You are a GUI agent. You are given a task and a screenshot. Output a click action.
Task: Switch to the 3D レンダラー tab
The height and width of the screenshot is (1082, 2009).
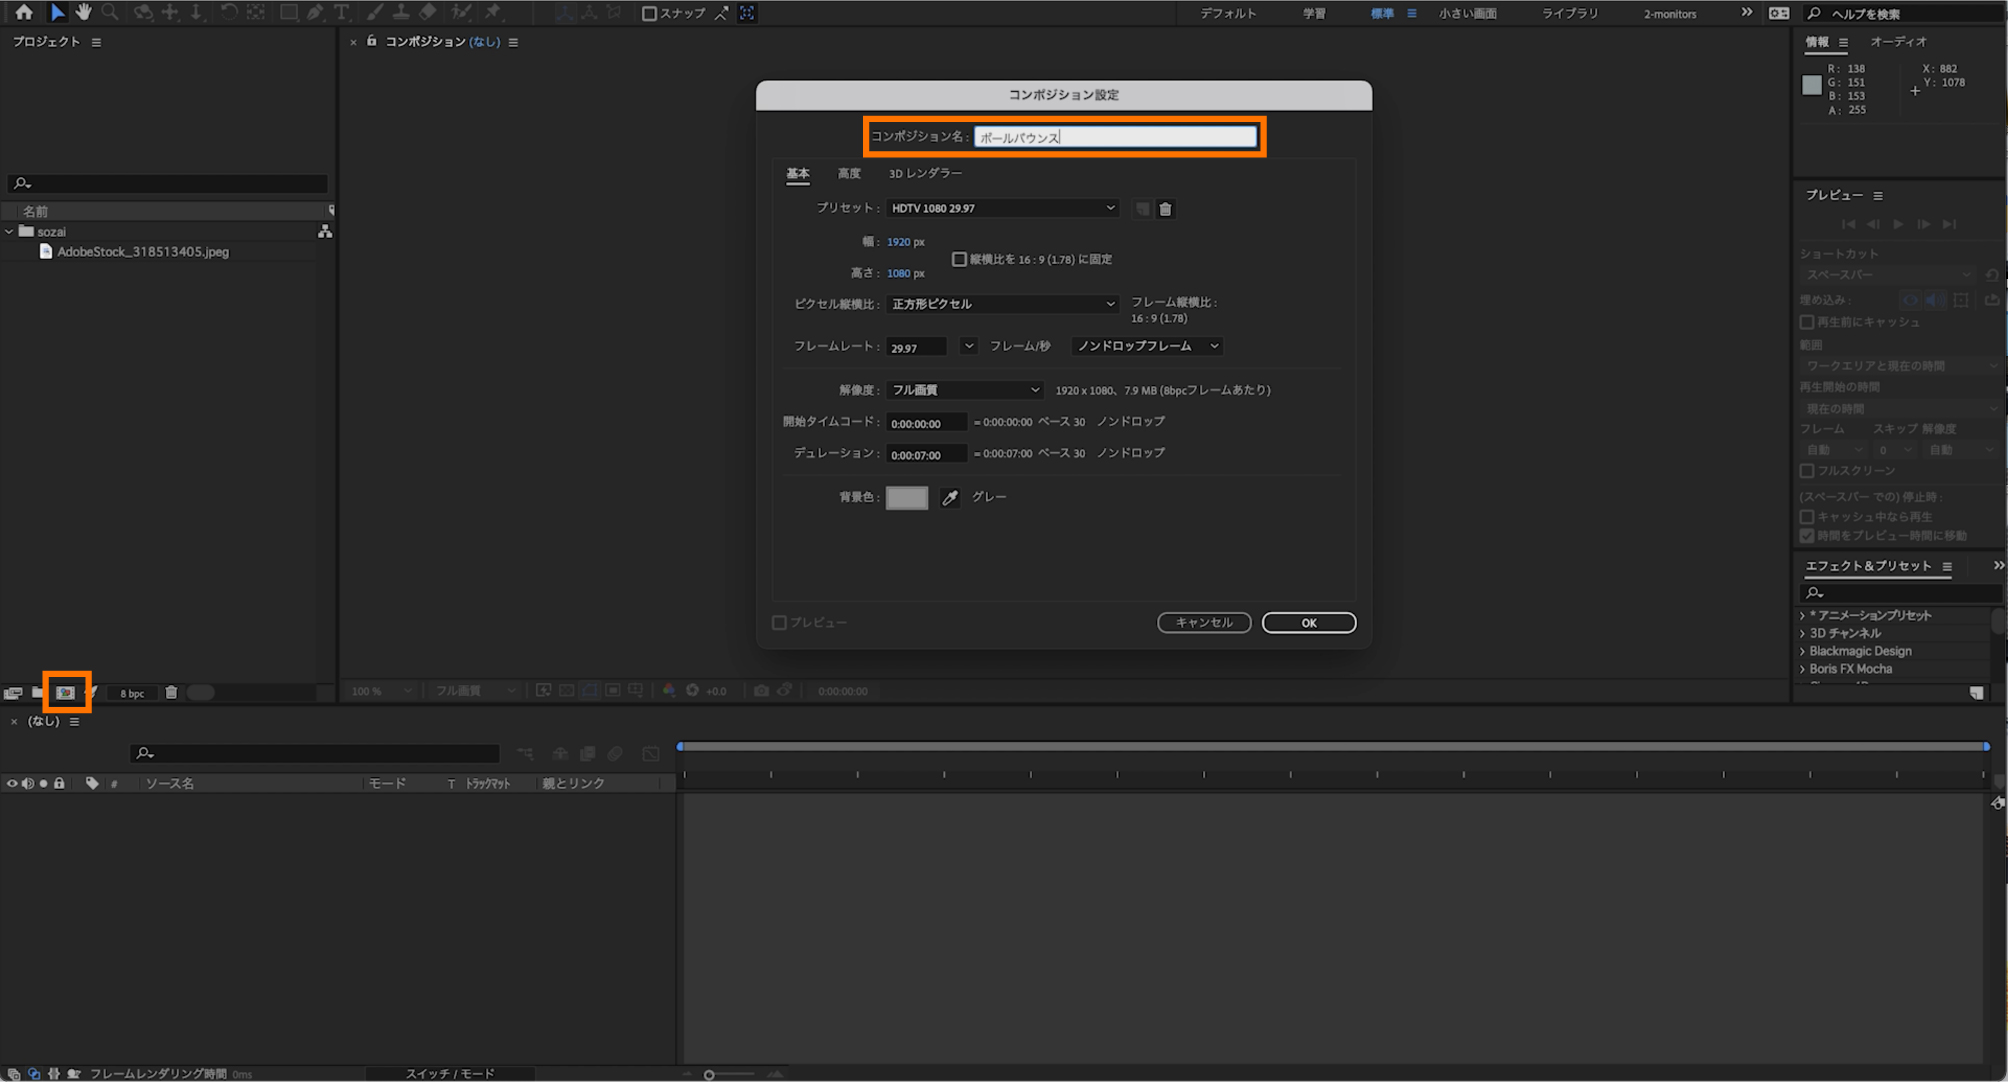(925, 173)
